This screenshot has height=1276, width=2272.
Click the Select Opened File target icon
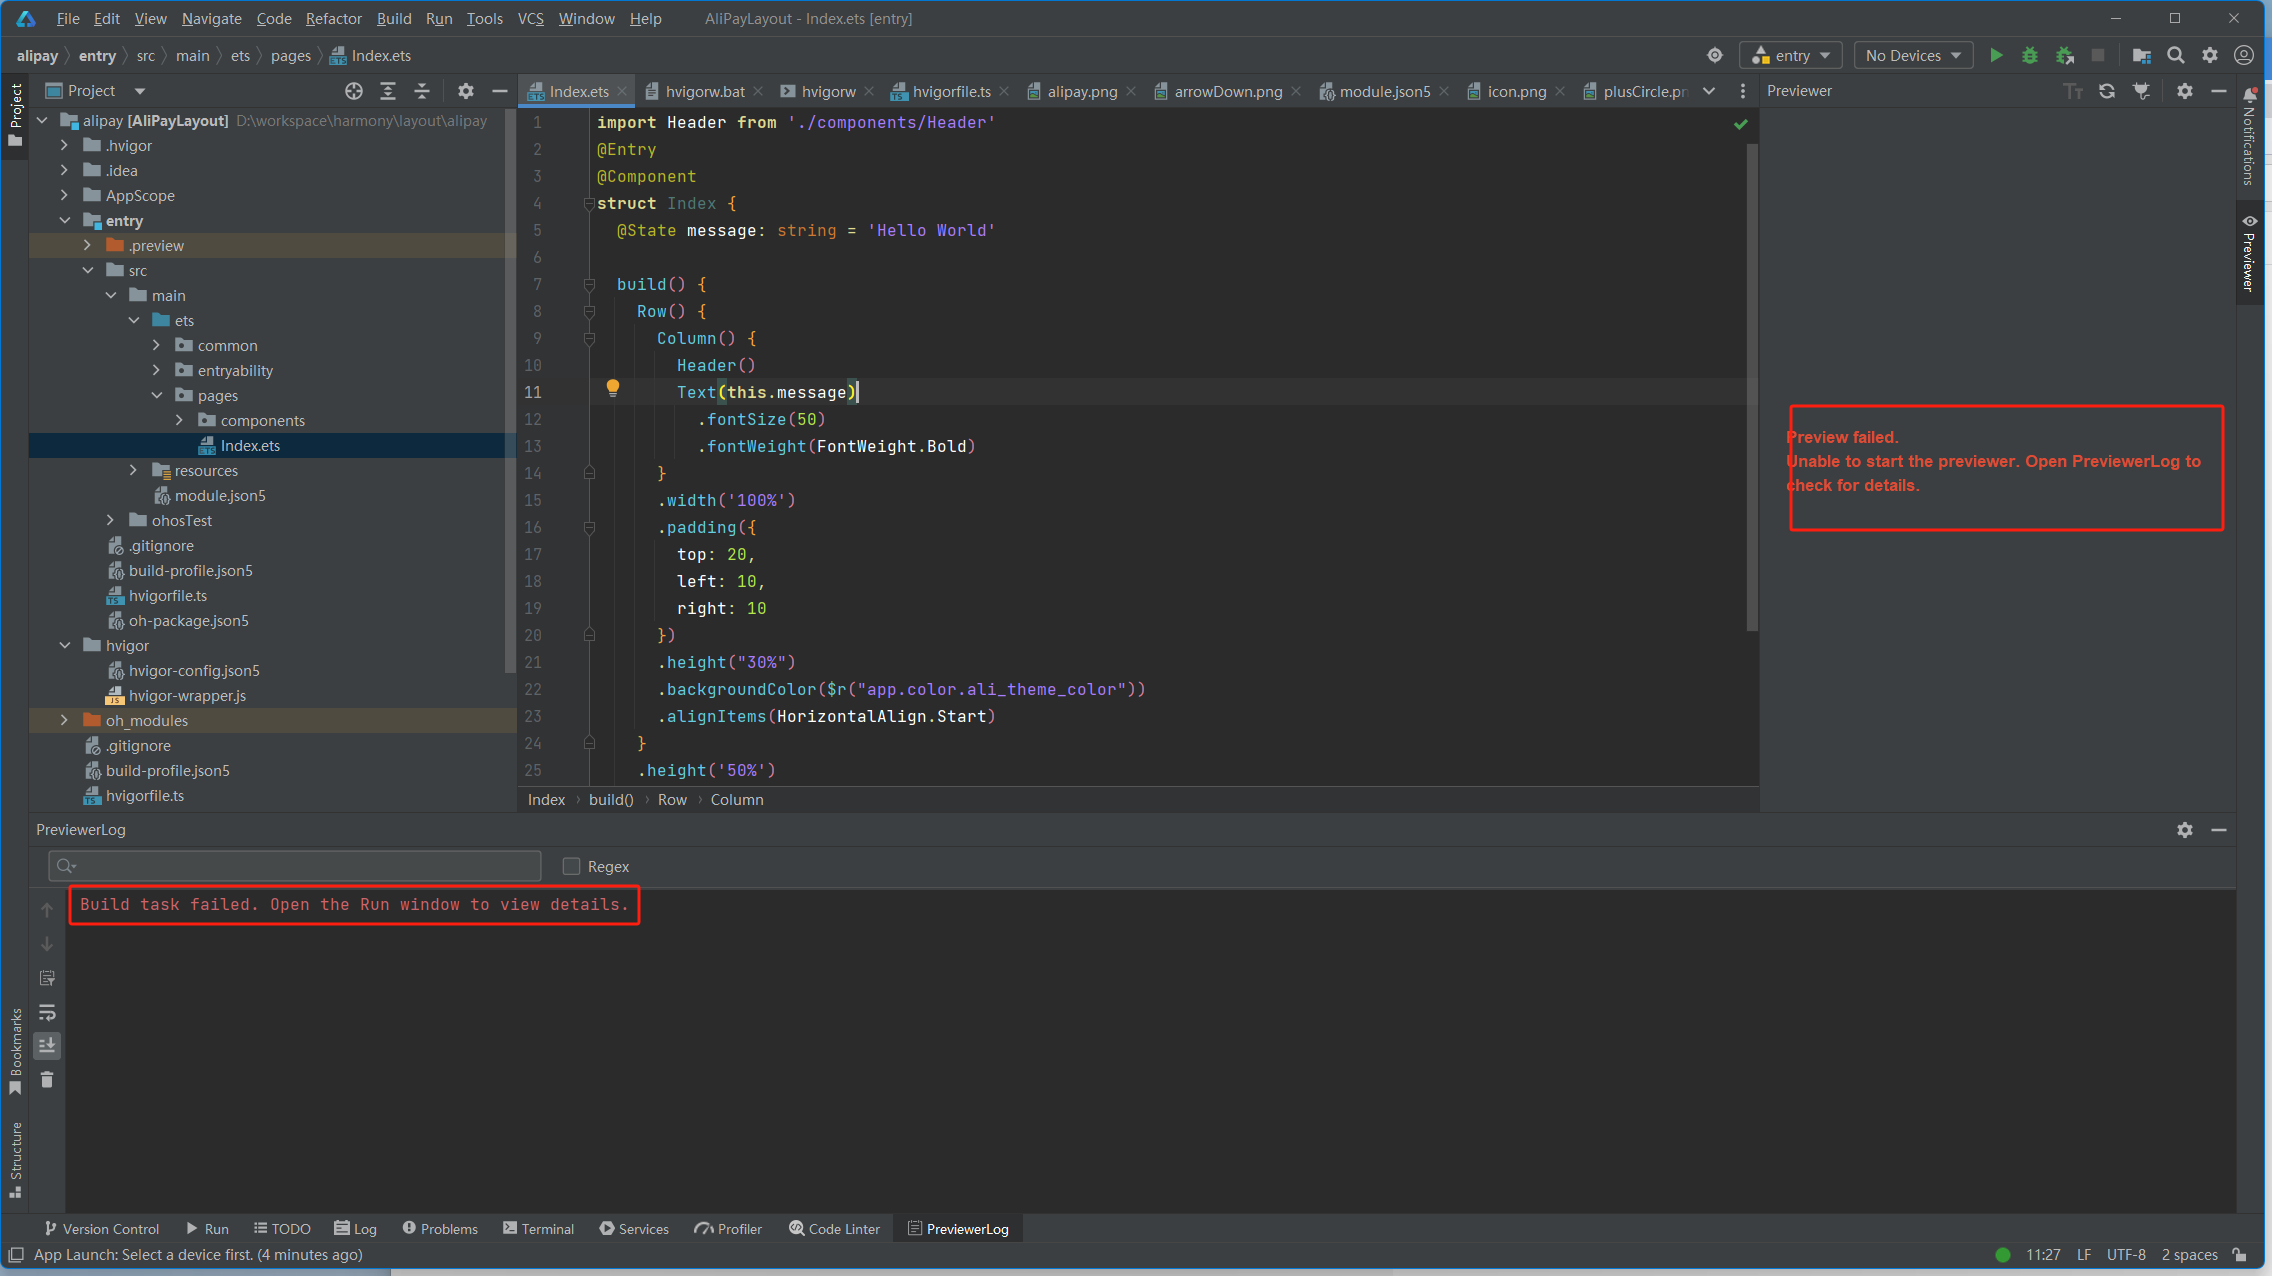[354, 91]
